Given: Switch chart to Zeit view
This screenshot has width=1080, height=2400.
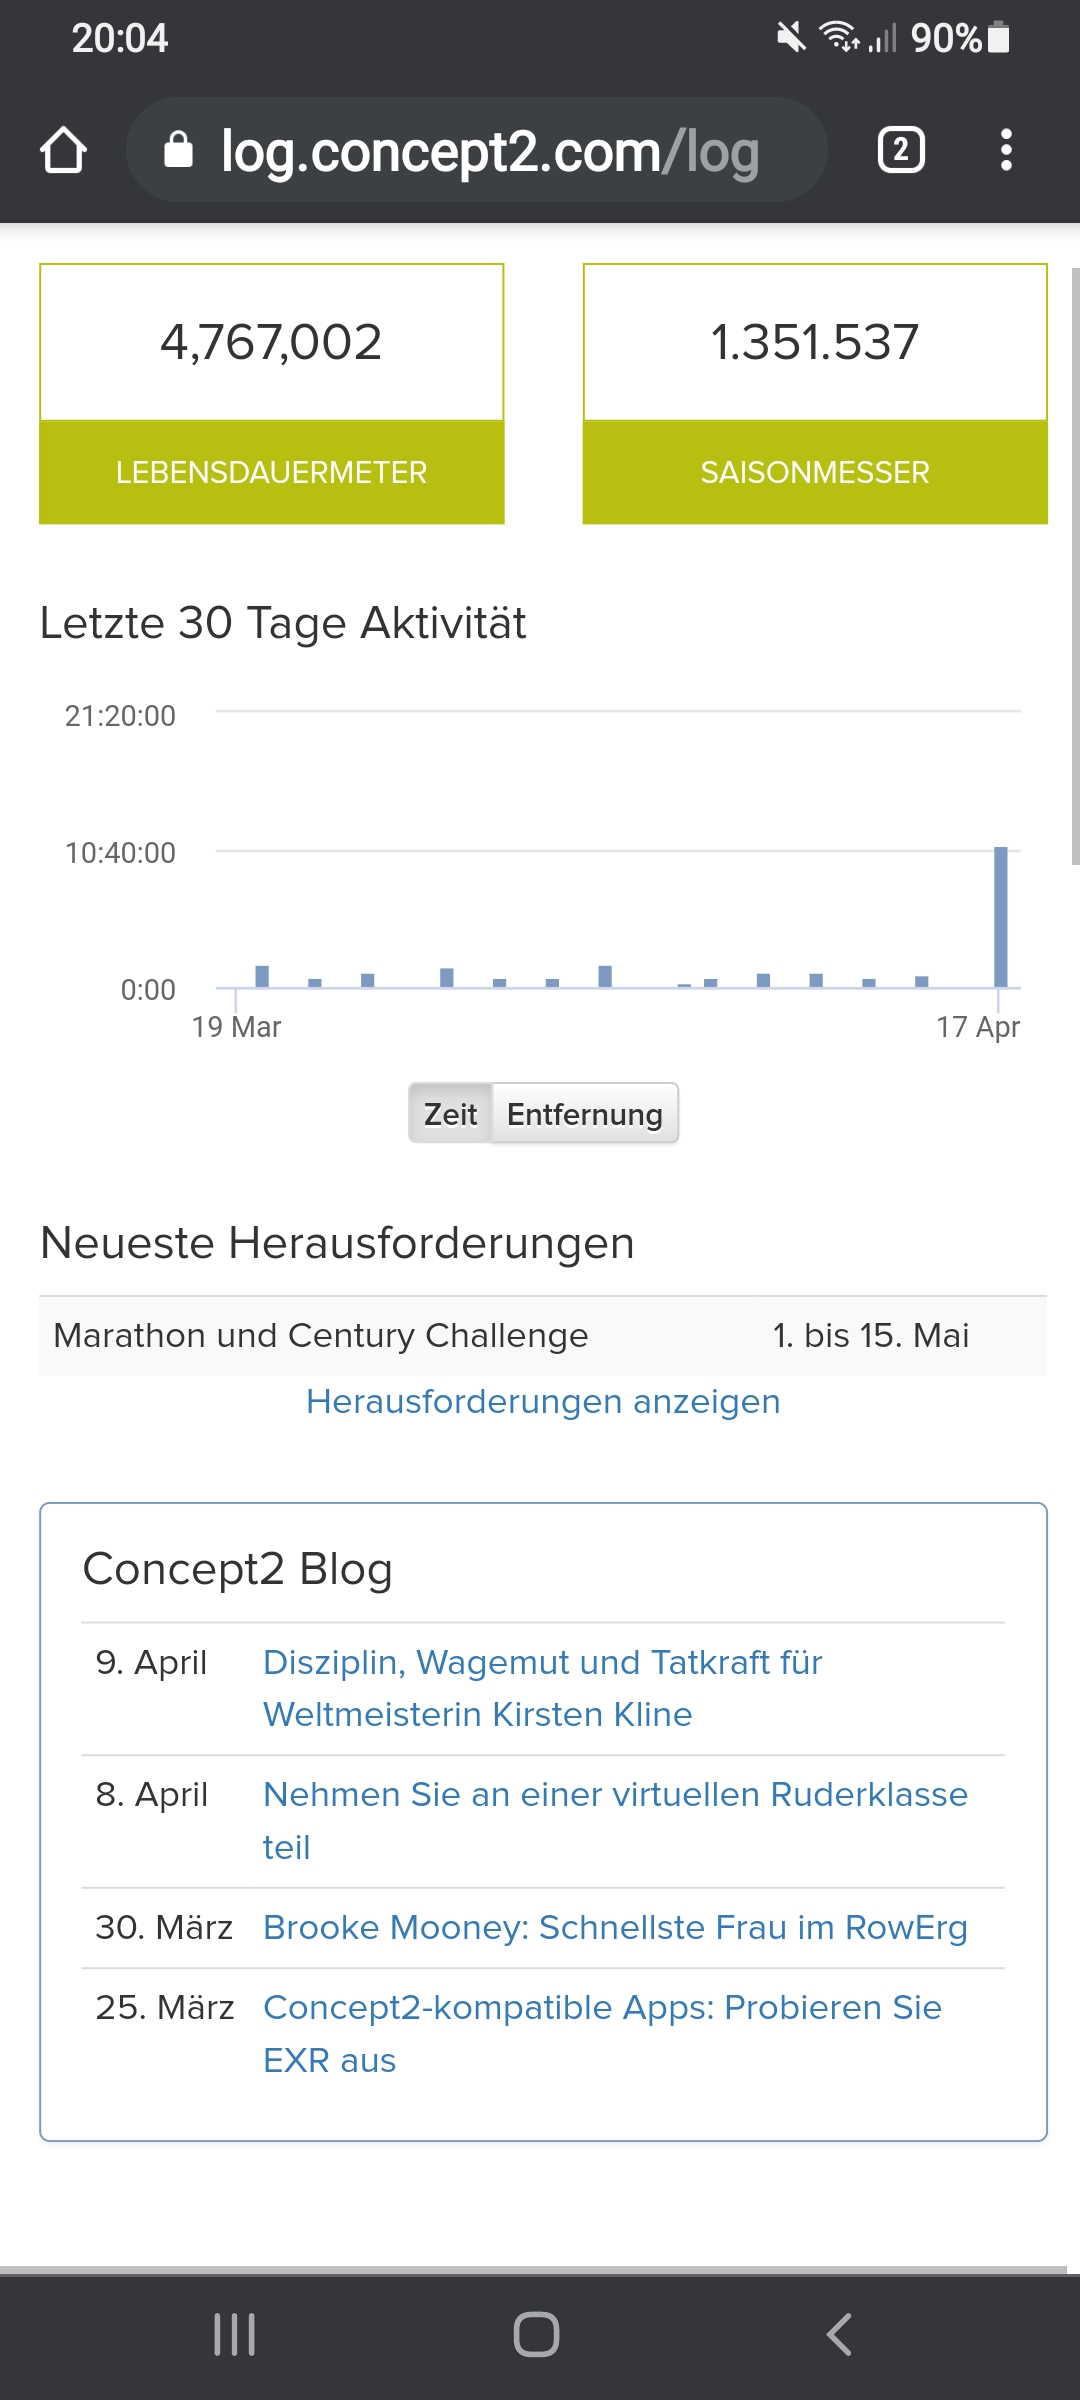Looking at the screenshot, I should [x=450, y=1113].
